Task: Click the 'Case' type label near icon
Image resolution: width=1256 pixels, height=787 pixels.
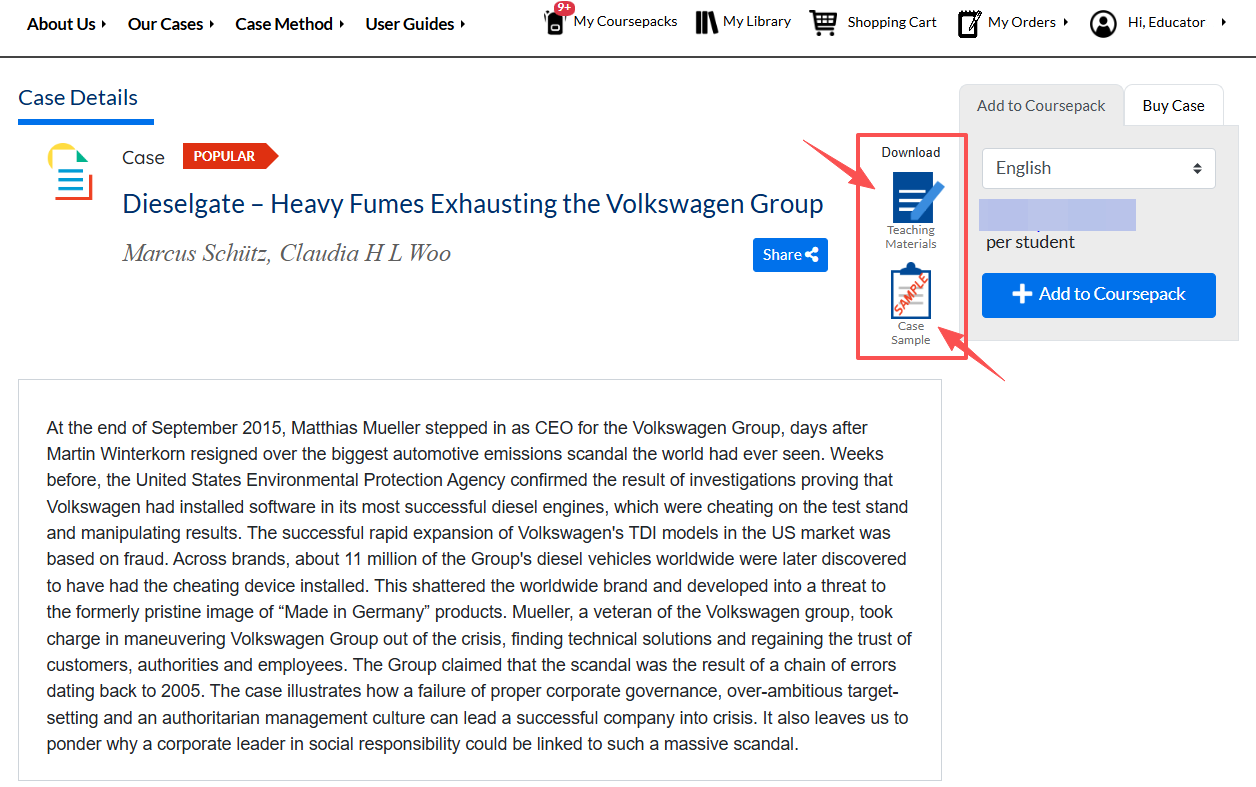Action: (x=143, y=157)
